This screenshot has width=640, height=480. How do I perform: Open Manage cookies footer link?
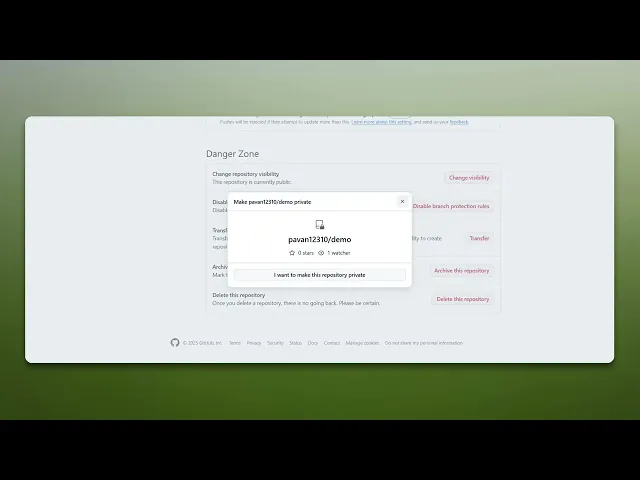coord(362,343)
